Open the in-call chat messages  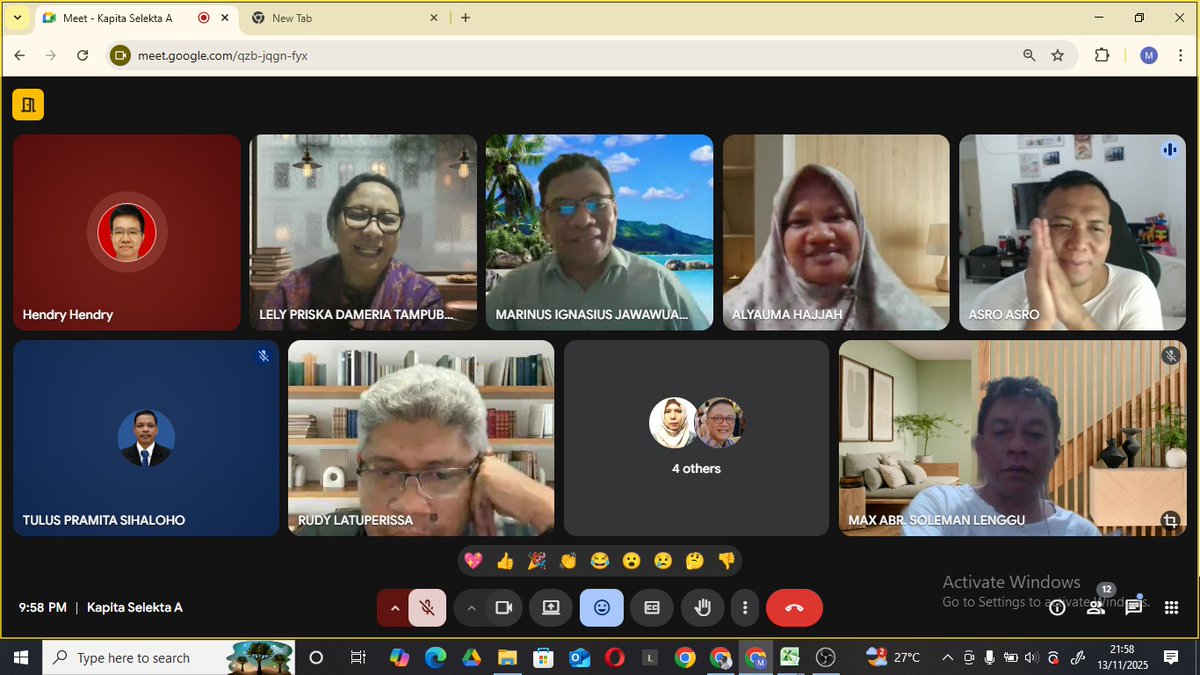click(1133, 607)
